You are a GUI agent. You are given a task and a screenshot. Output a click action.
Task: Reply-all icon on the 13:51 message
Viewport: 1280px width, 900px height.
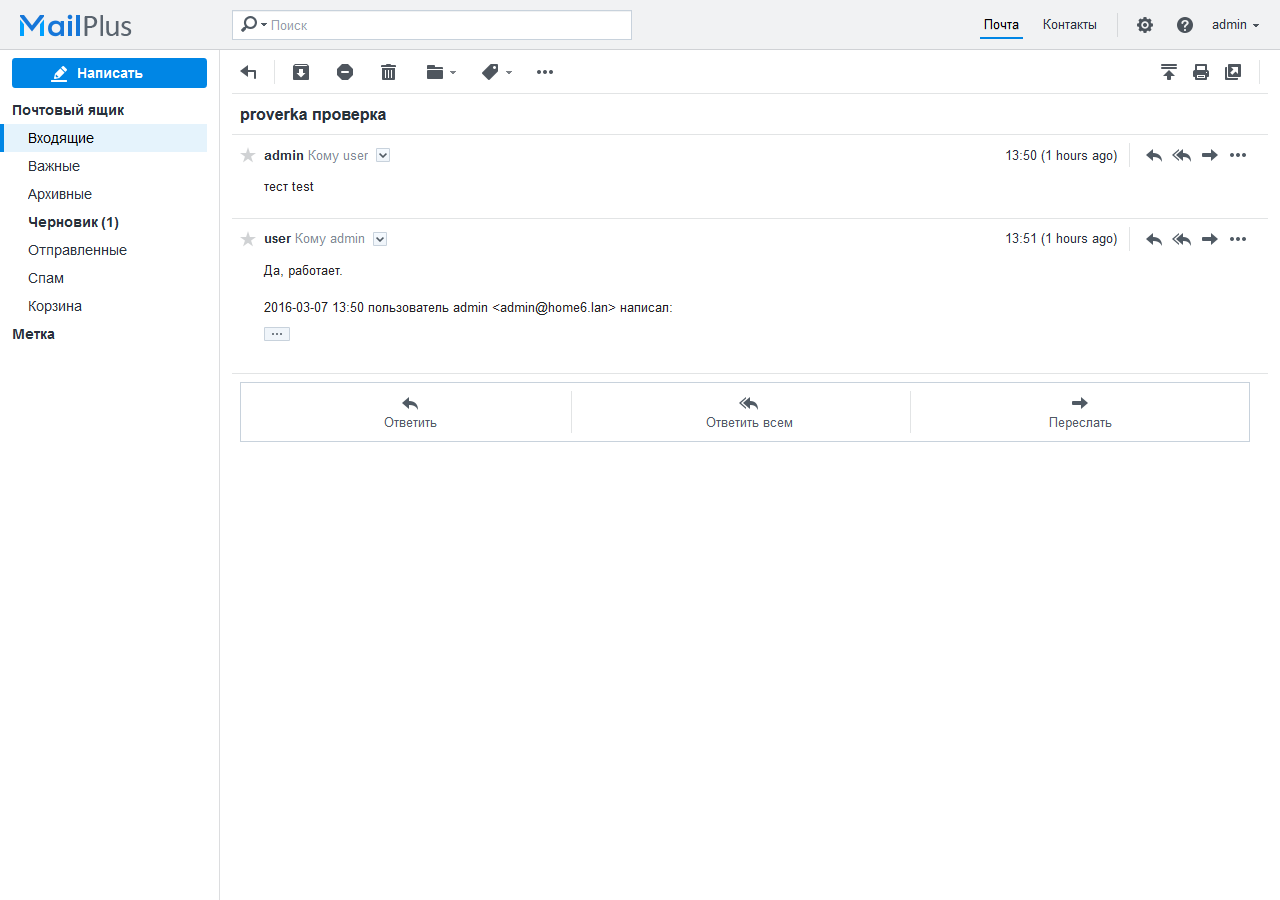pos(1182,239)
